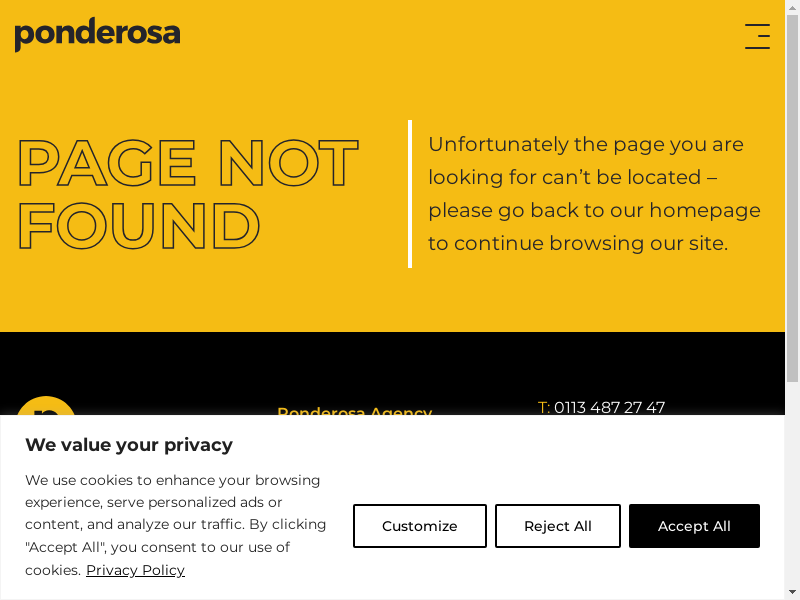
Task: Click the ponderosa logo in header
Action: [97, 34]
